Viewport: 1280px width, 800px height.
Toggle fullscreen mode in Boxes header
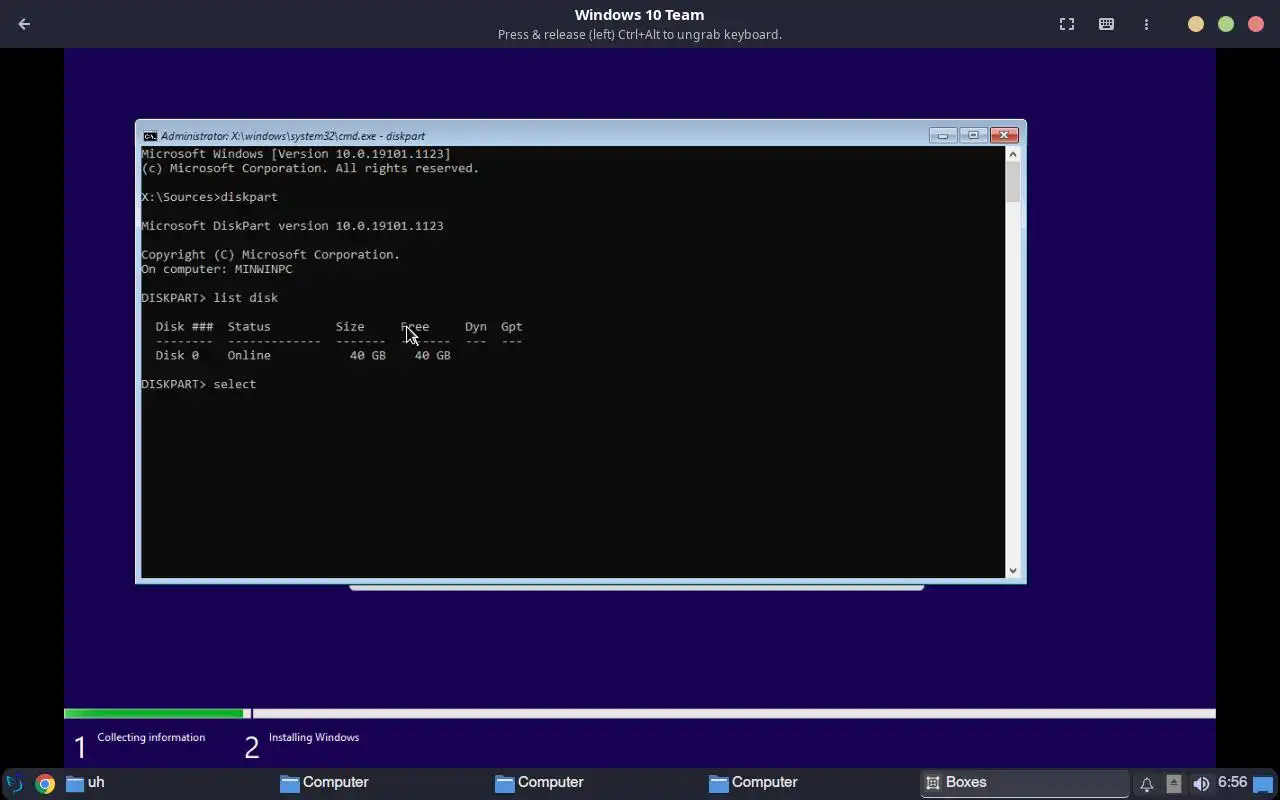(1067, 24)
